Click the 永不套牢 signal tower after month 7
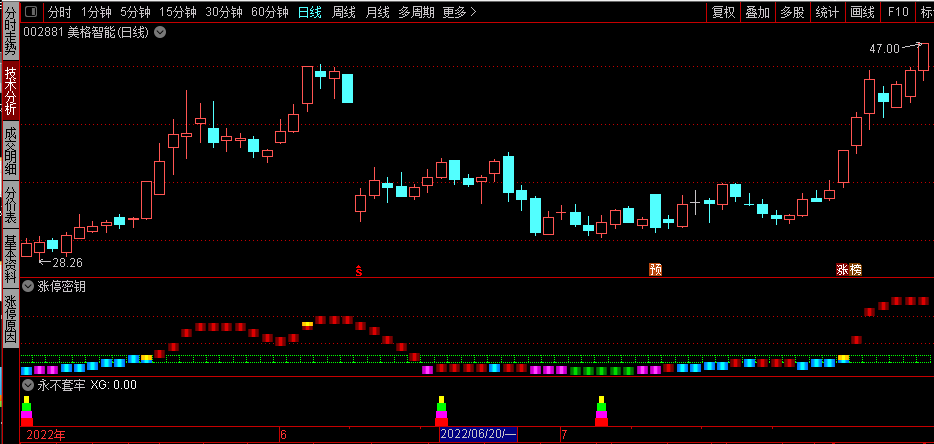This screenshot has height=444, width=934. tap(602, 411)
